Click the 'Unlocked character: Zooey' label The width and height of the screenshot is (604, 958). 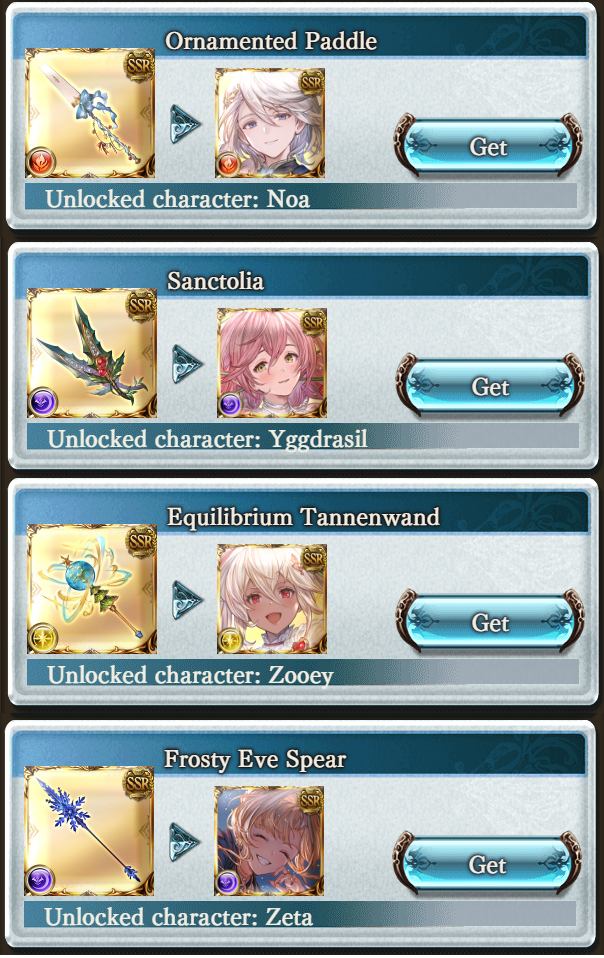tap(191, 675)
